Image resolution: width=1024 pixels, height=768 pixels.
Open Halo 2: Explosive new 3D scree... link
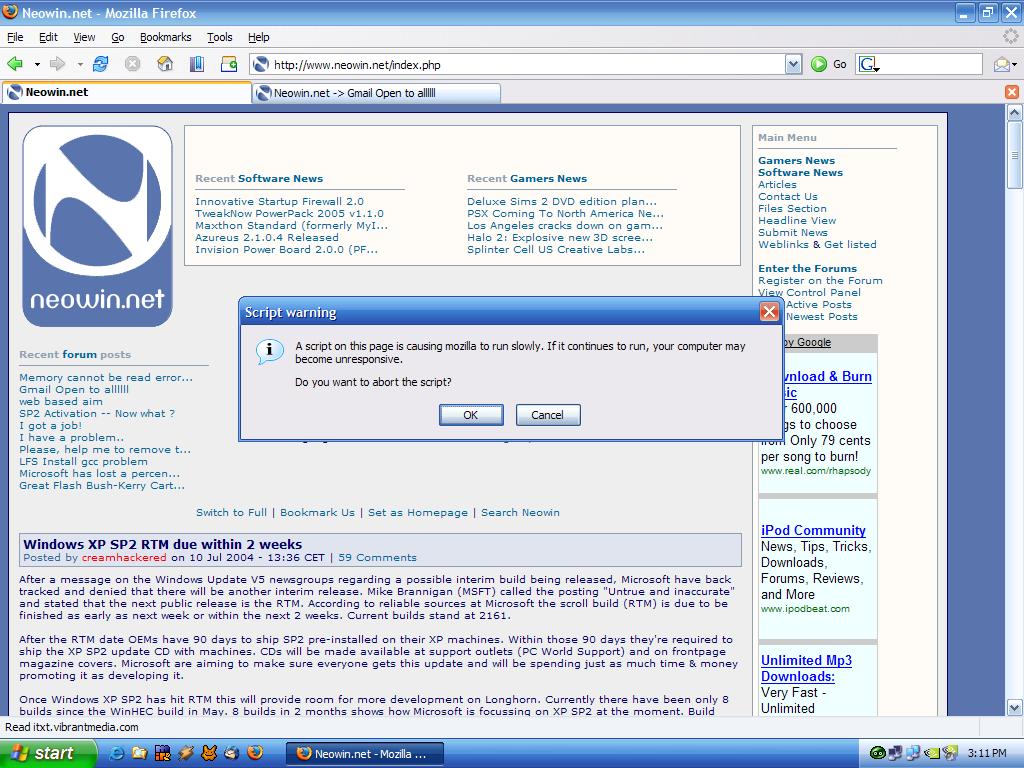click(x=560, y=237)
